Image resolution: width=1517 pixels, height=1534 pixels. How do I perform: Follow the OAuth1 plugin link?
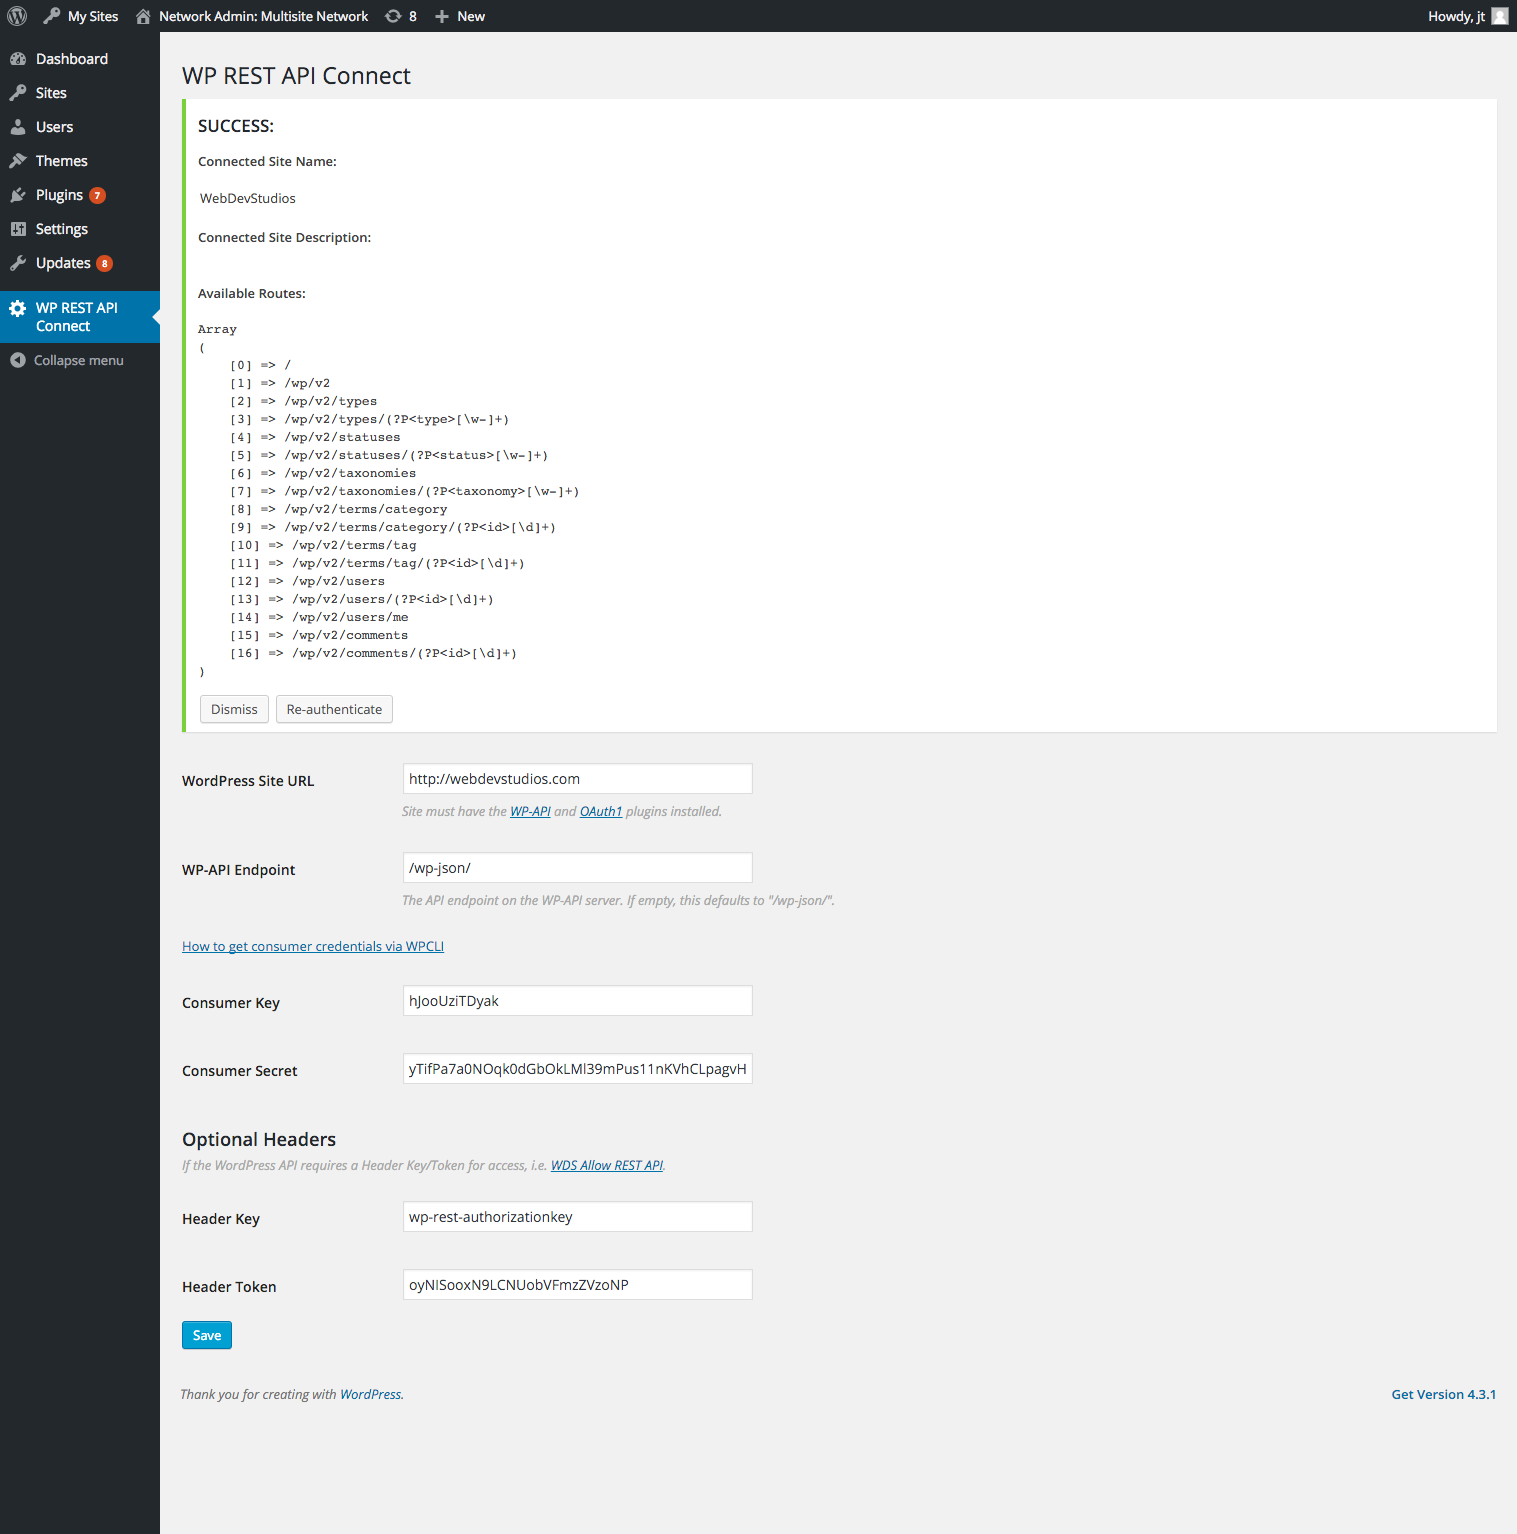click(x=601, y=811)
